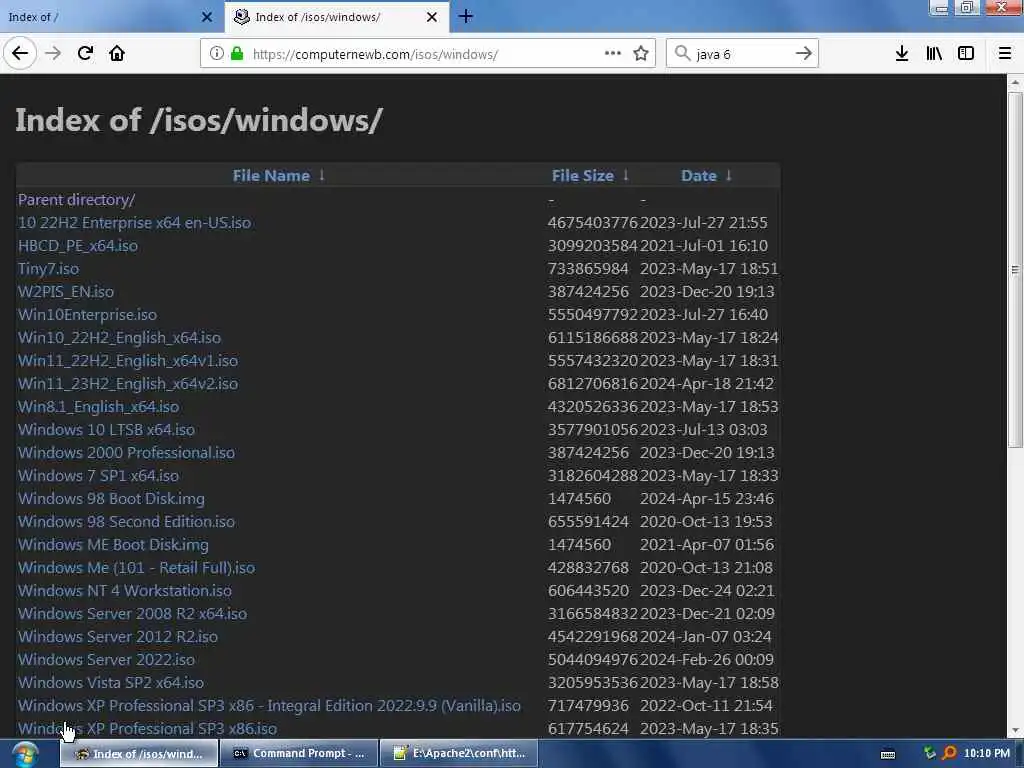Image resolution: width=1024 pixels, height=768 pixels.
Task: Switch to E:\Apache2\conf taskbar window
Action: (459, 754)
